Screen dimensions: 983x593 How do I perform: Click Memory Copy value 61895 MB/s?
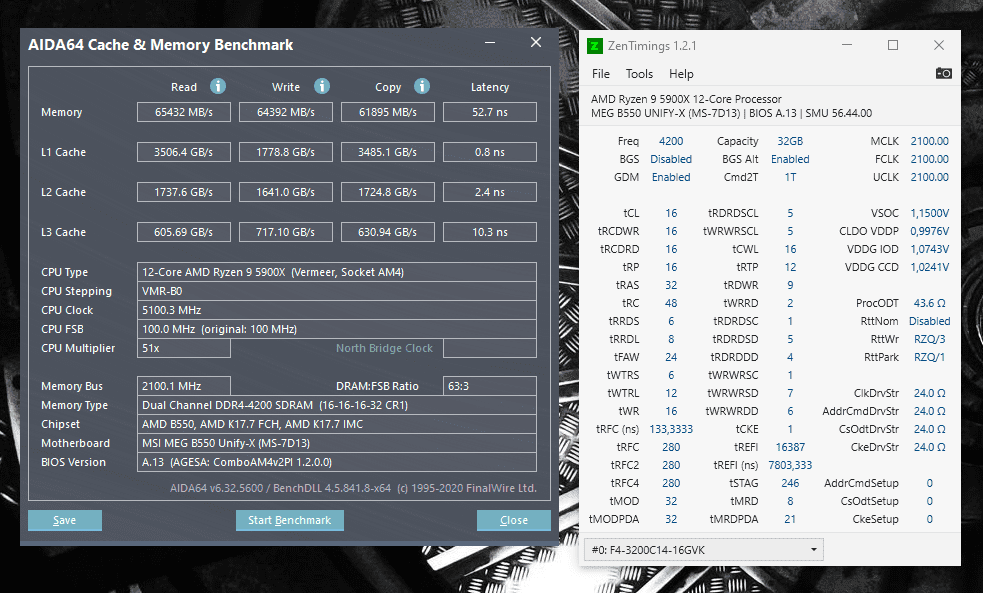(387, 112)
